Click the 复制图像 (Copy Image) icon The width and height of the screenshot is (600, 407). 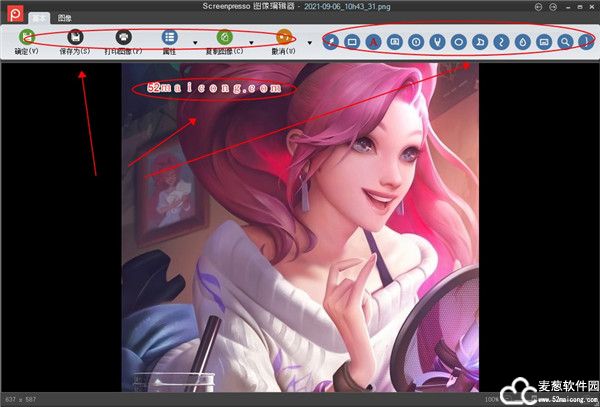click(224, 38)
